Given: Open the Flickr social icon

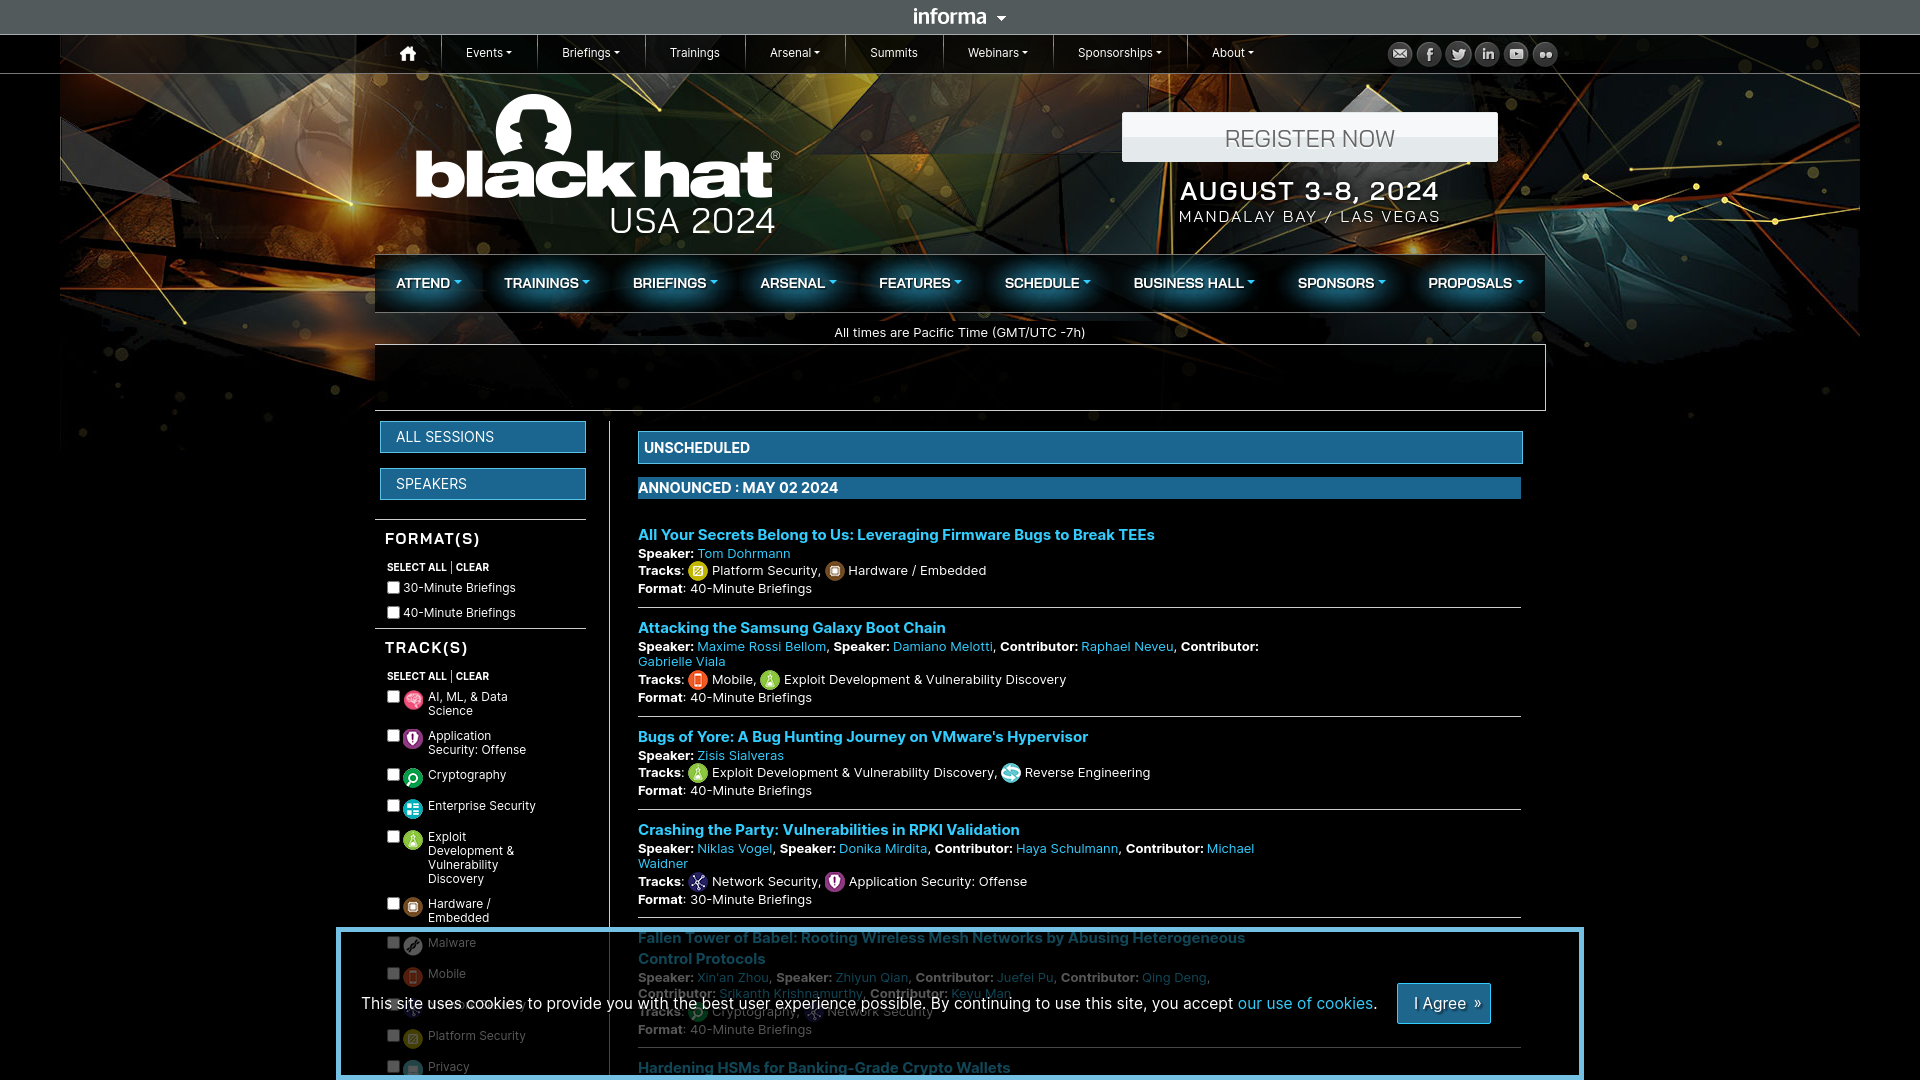Looking at the screenshot, I should (x=1545, y=54).
